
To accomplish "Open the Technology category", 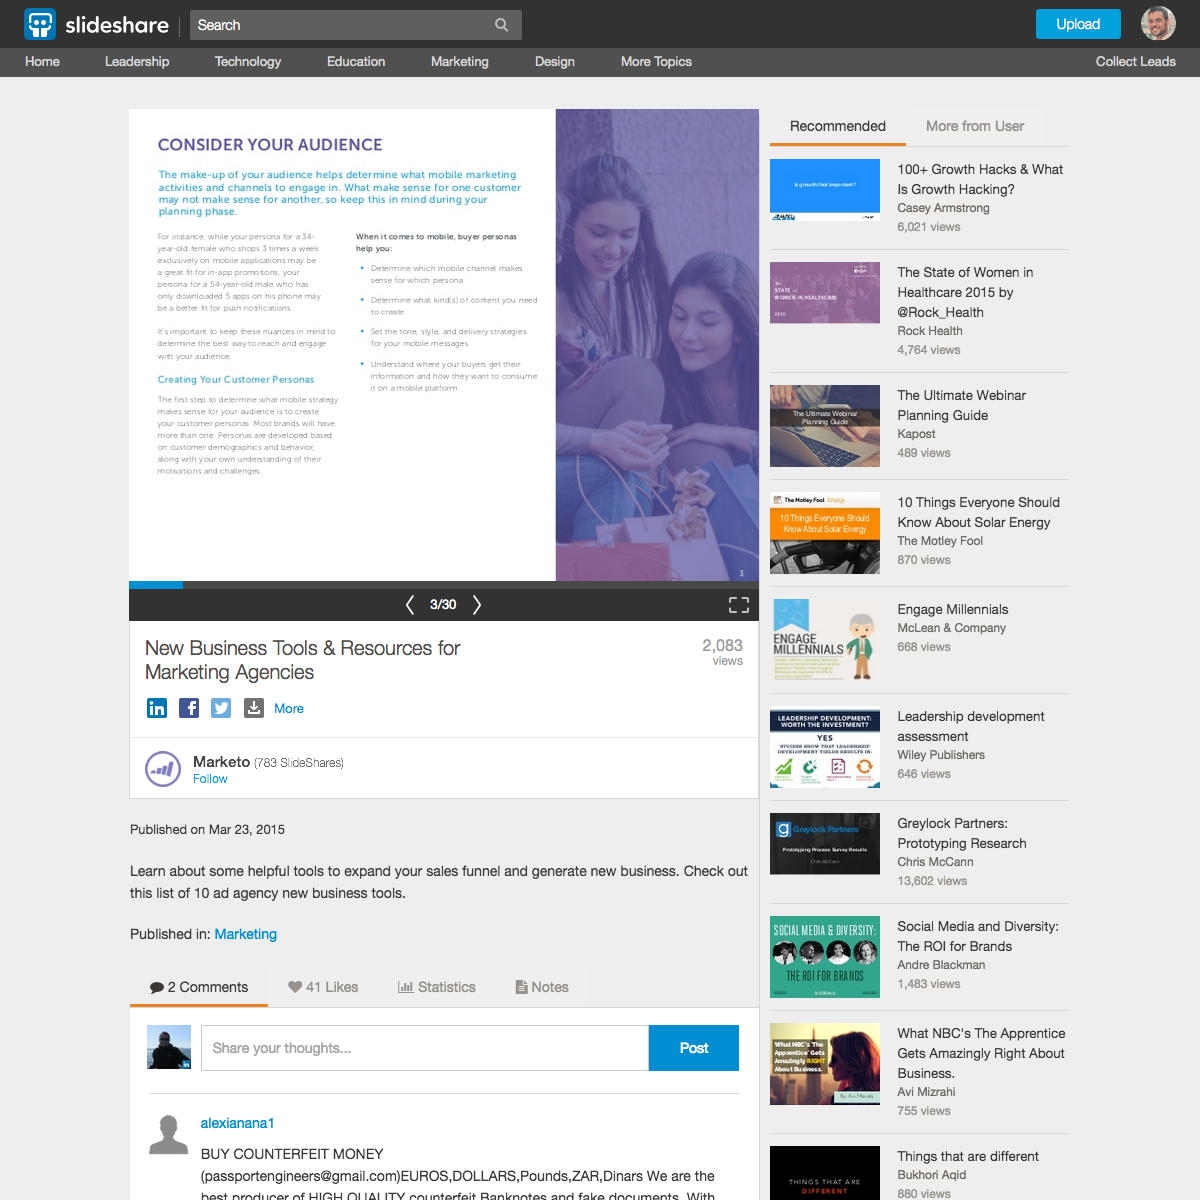I will pos(248,62).
